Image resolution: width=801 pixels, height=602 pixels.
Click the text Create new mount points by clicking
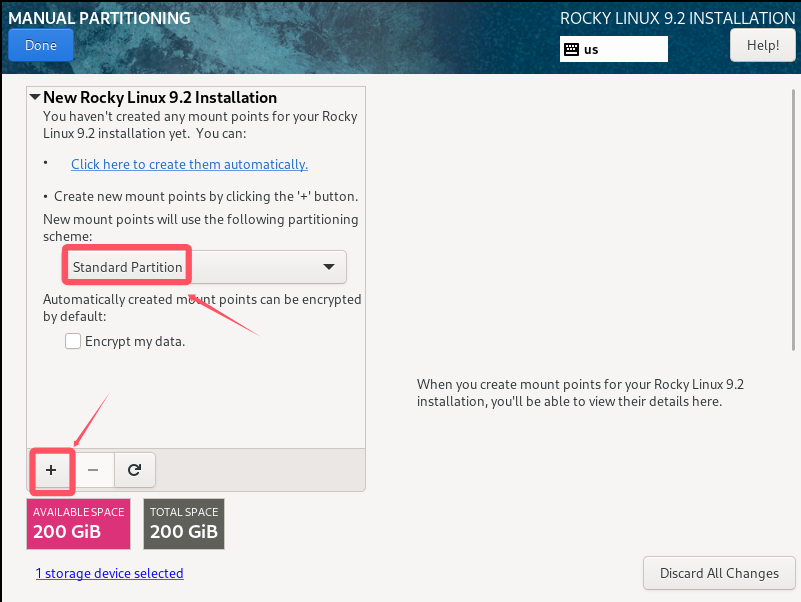click(x=206, y=196)
